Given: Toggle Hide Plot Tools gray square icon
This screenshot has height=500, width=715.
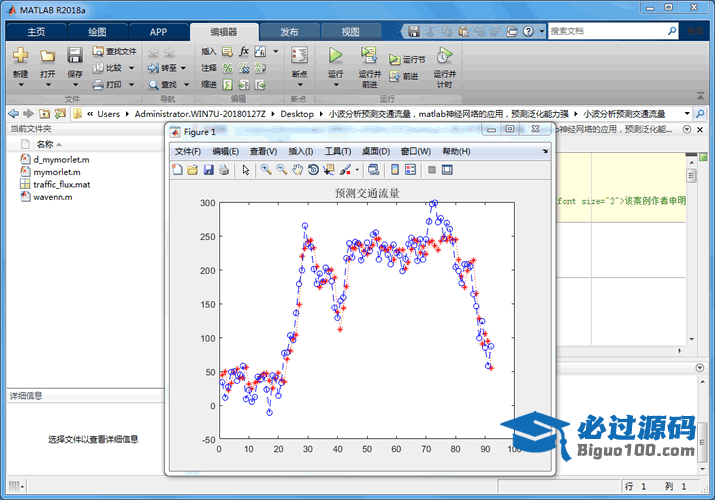Looking at the screenshot, I should point(431,170).
